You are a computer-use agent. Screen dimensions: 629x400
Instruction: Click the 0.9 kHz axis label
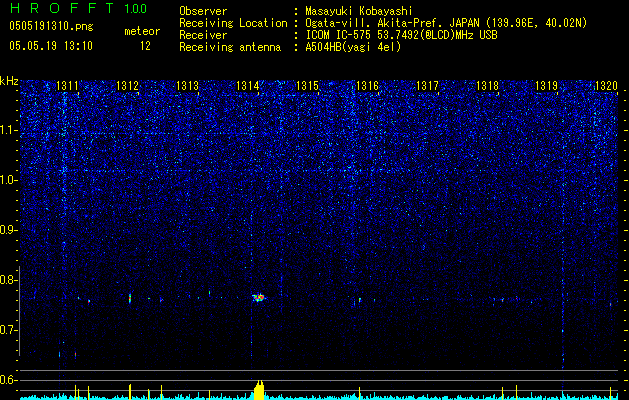[x=9, y=230]
